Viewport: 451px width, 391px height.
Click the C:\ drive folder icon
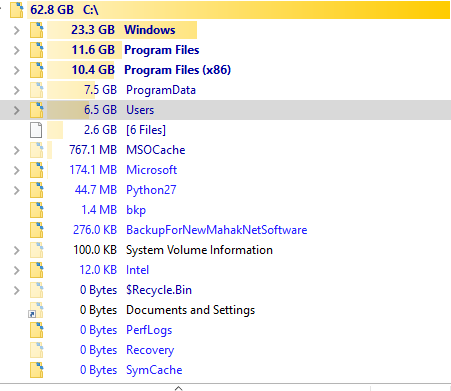[x=17, y=10]
